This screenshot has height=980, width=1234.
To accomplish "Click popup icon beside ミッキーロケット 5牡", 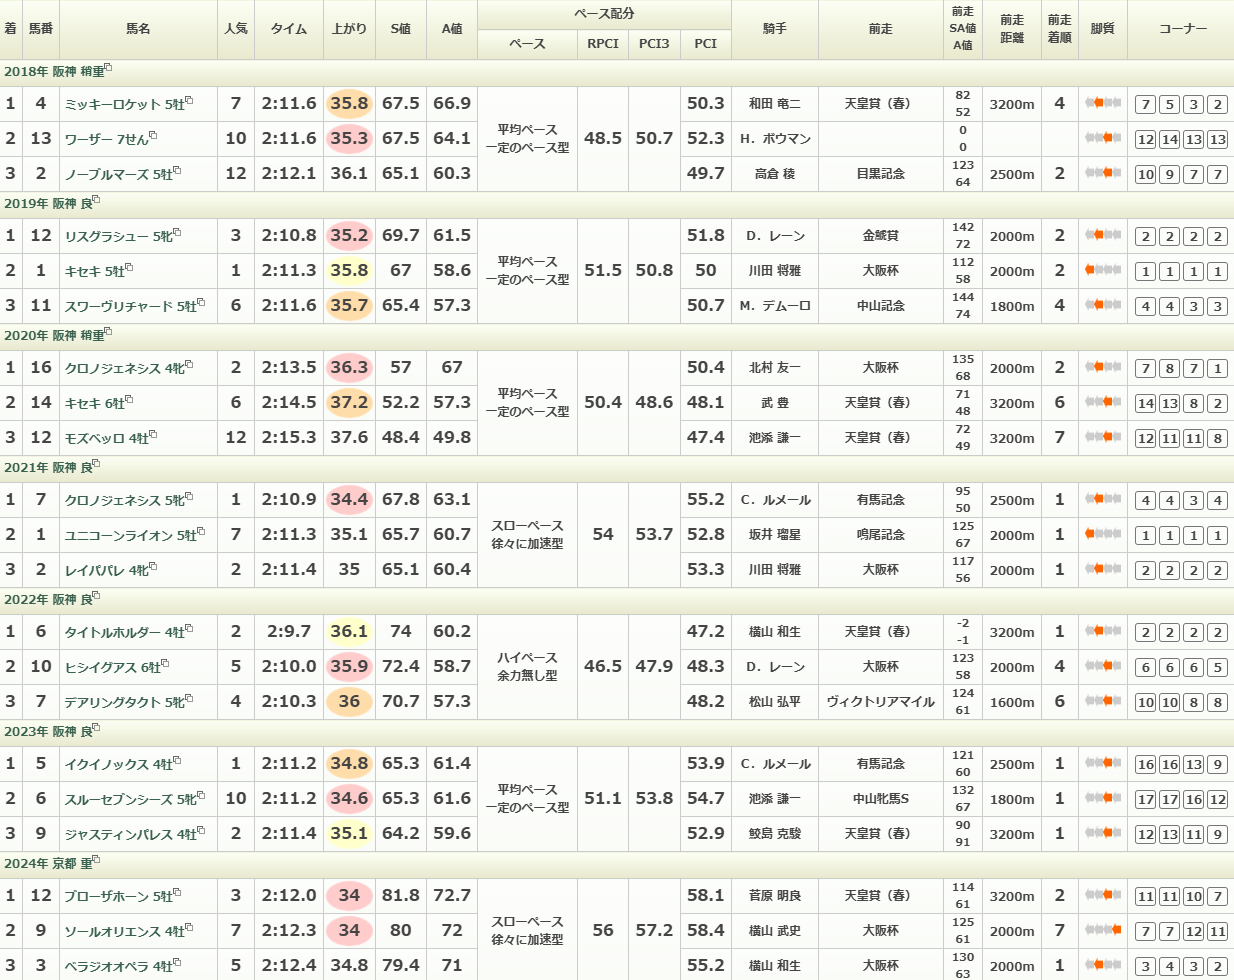I will [x=189, y=101].
